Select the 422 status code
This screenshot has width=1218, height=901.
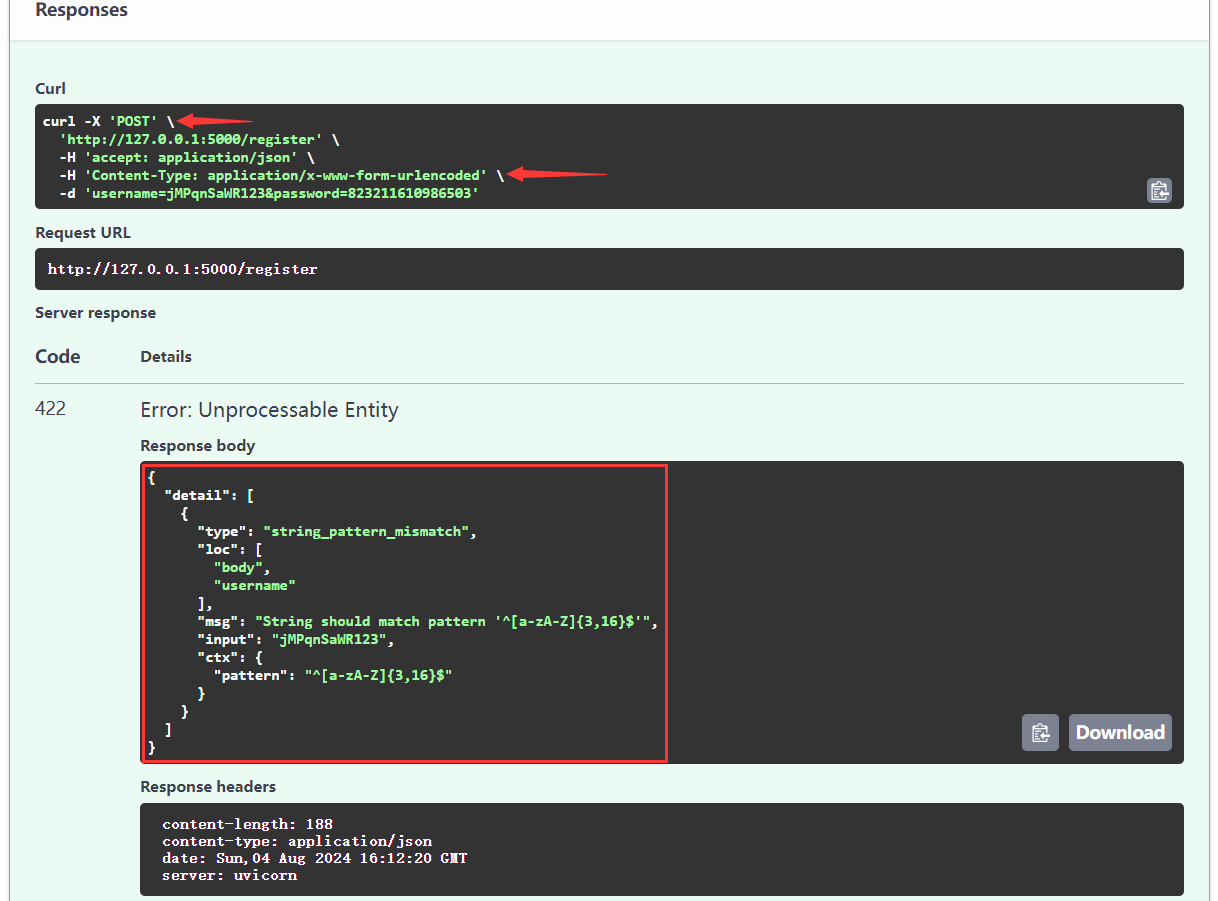tap(51, 409)
